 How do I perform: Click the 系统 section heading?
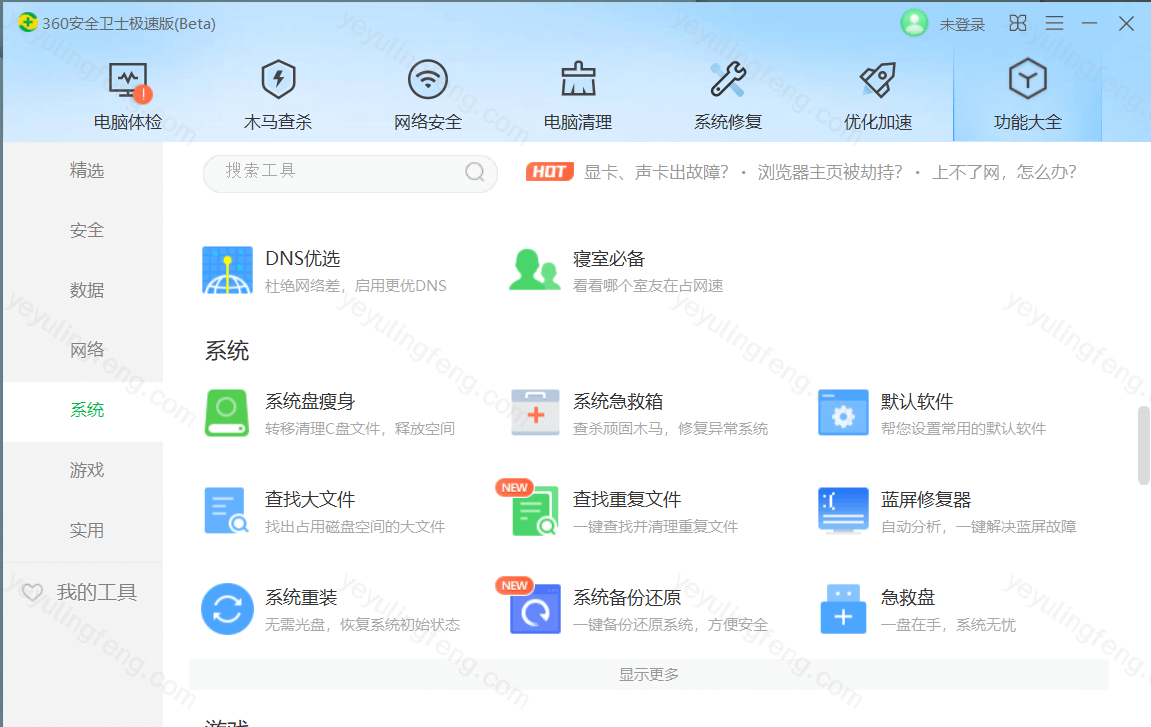(227, 351)
